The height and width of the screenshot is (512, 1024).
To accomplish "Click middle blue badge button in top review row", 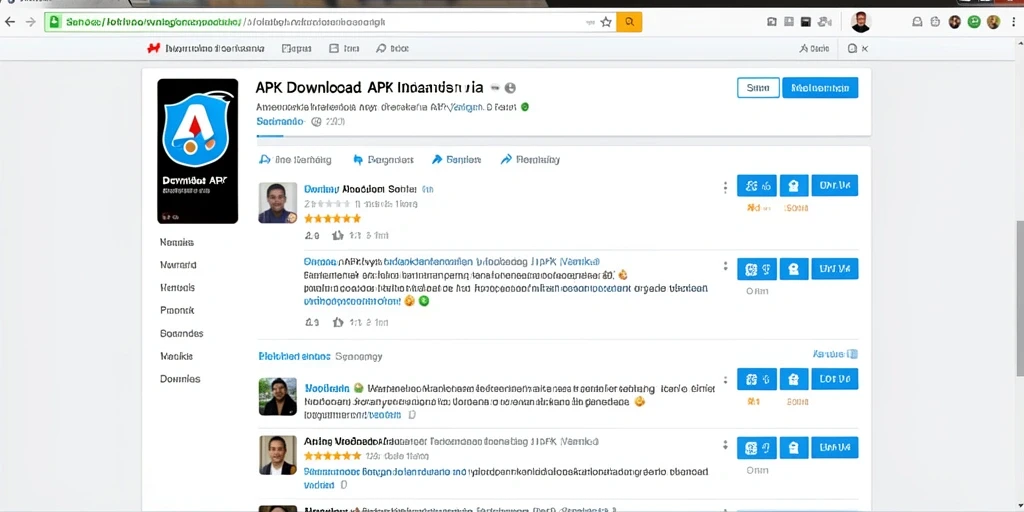I will click(793, 185).
